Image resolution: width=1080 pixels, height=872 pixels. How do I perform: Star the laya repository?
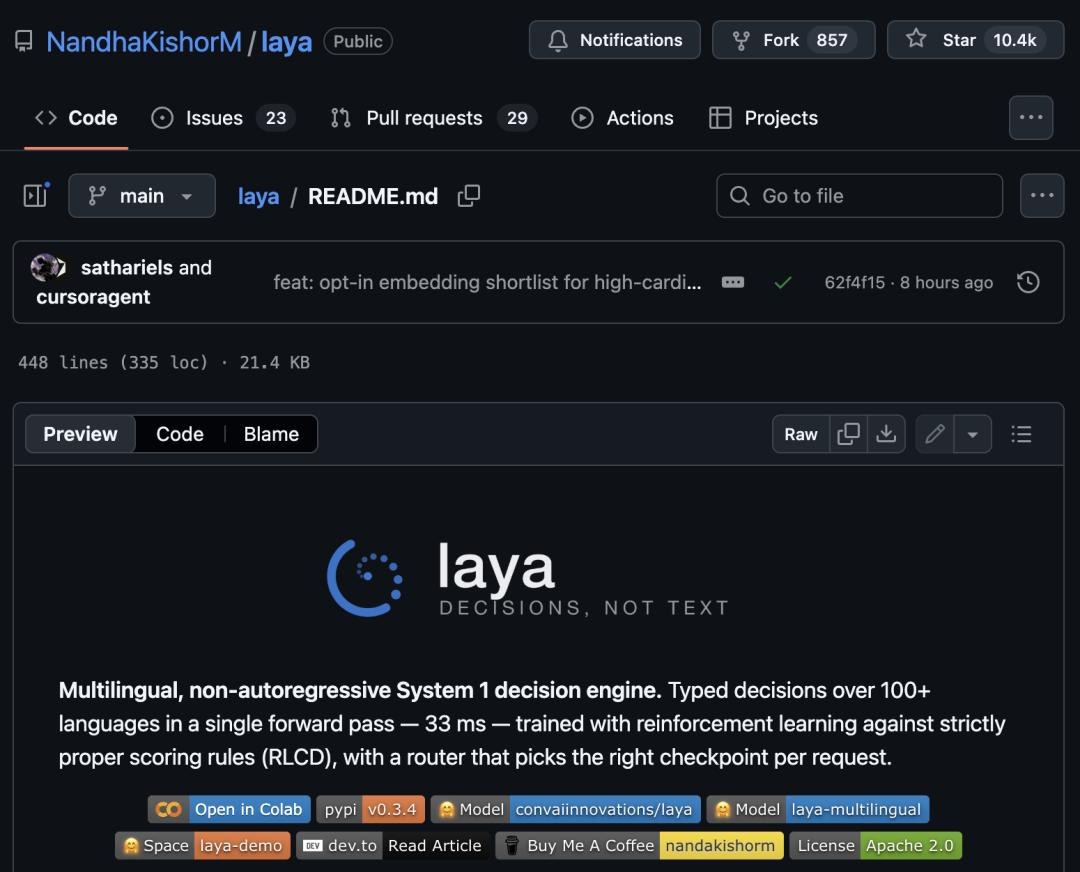tap(975, 40)
